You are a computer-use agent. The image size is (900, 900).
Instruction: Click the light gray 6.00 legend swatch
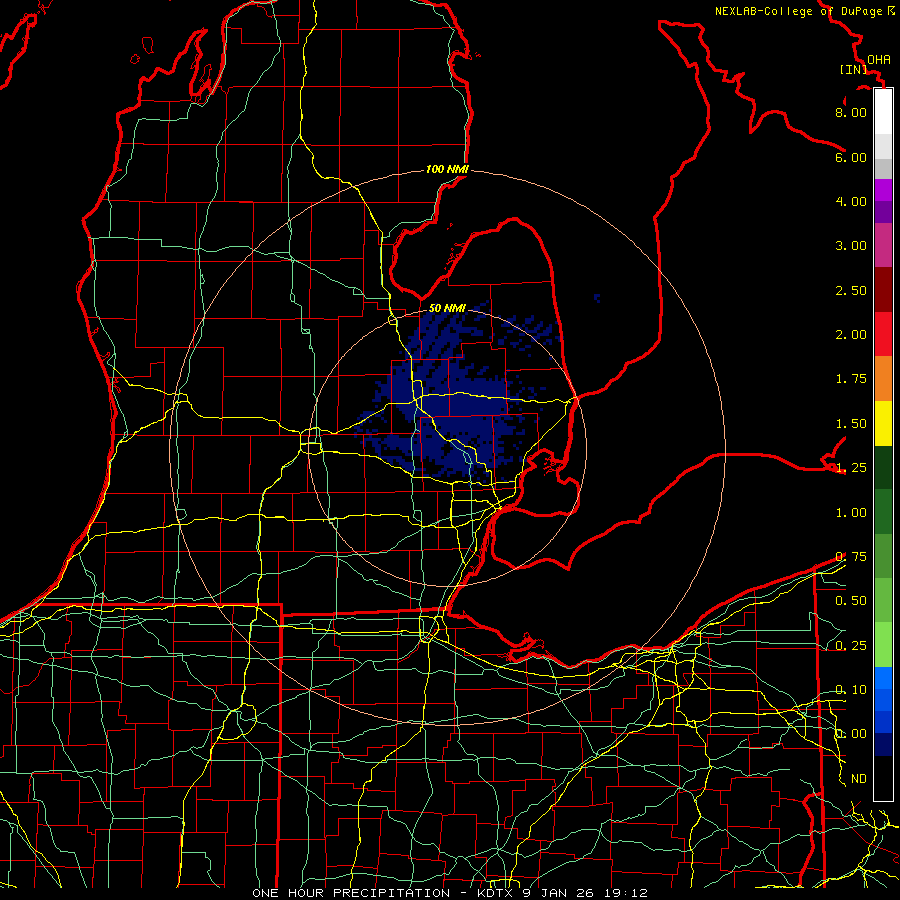pos(883,146)
